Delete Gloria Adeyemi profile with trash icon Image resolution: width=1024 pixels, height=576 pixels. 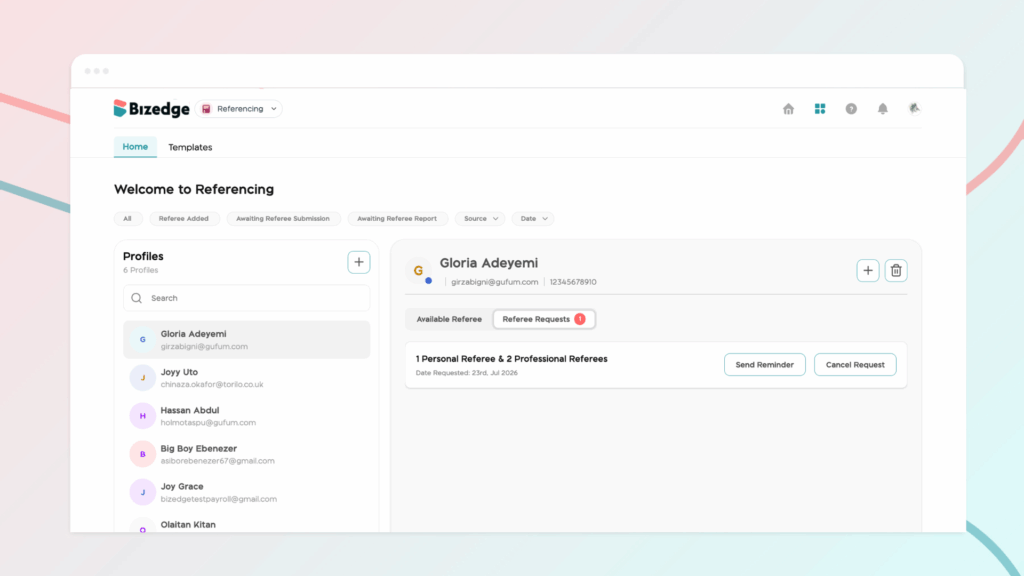896,270
